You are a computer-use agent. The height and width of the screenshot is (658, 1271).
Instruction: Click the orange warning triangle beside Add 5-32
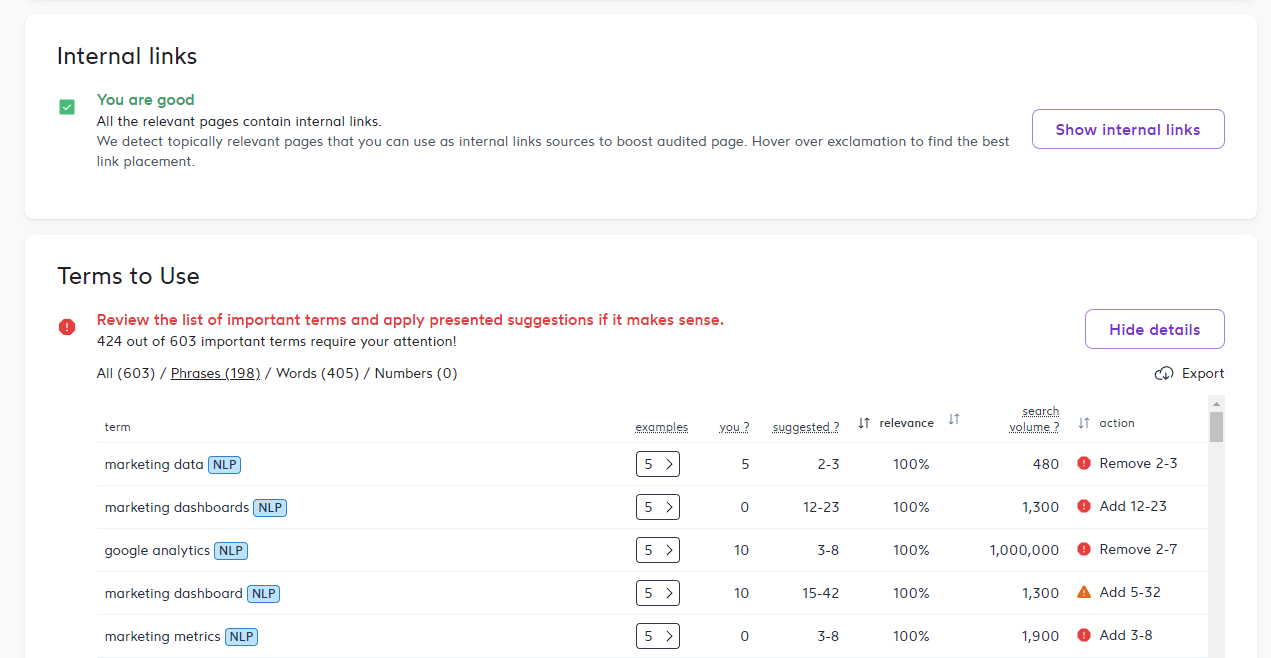point(1085,592)
